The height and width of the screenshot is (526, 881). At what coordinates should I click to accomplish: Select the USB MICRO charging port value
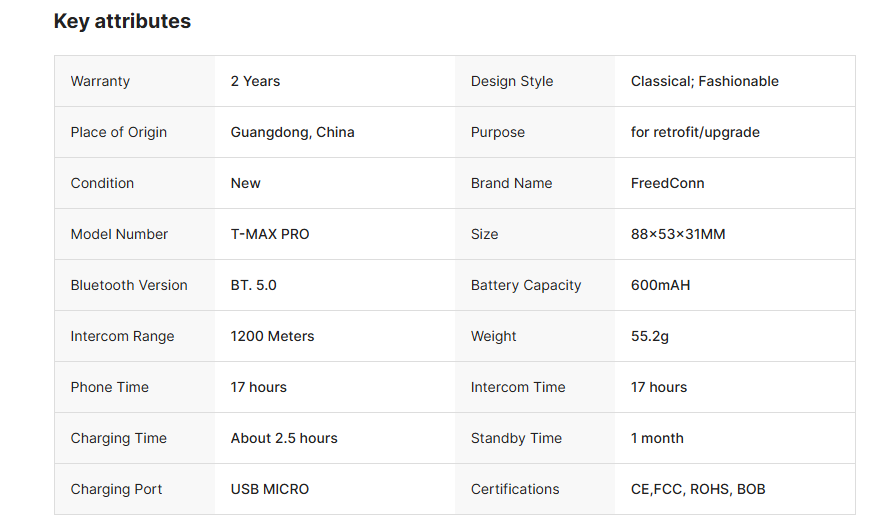point(270,489)
